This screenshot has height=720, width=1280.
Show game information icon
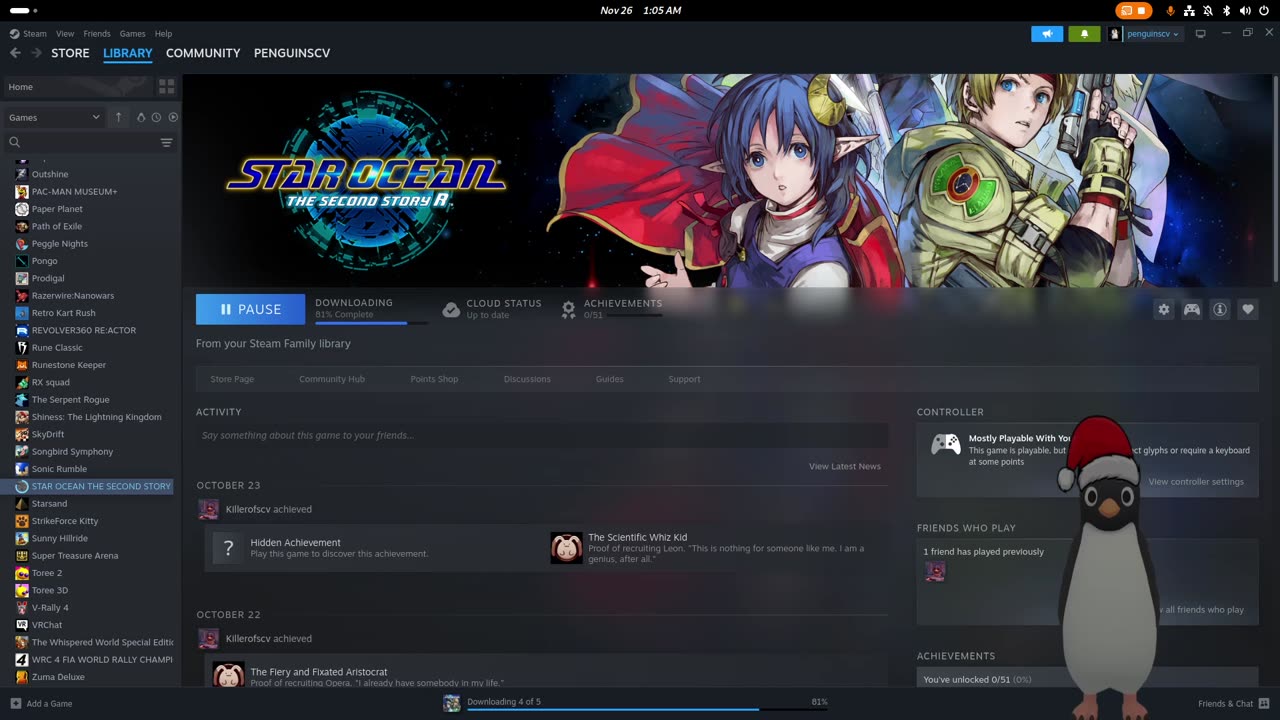pyautogui.click(x=1219, y=310)
